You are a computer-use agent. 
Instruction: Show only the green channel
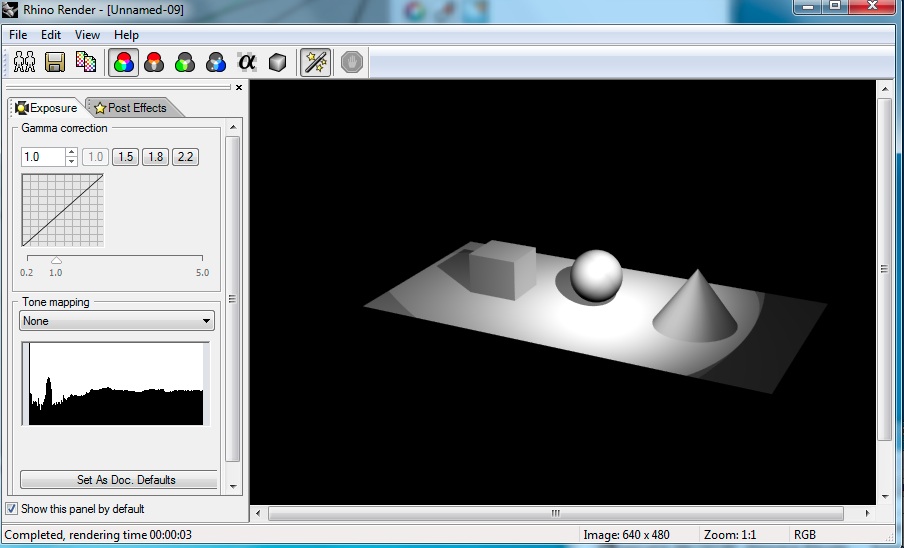[184, 62]
